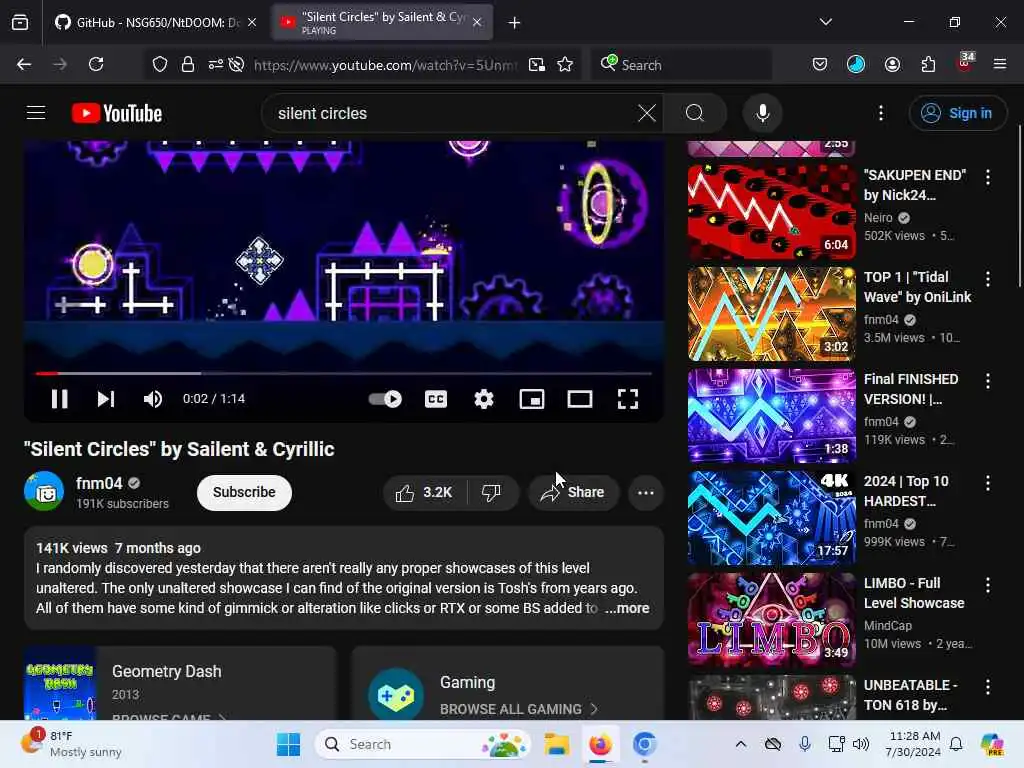Like the video

pos(424,492)
